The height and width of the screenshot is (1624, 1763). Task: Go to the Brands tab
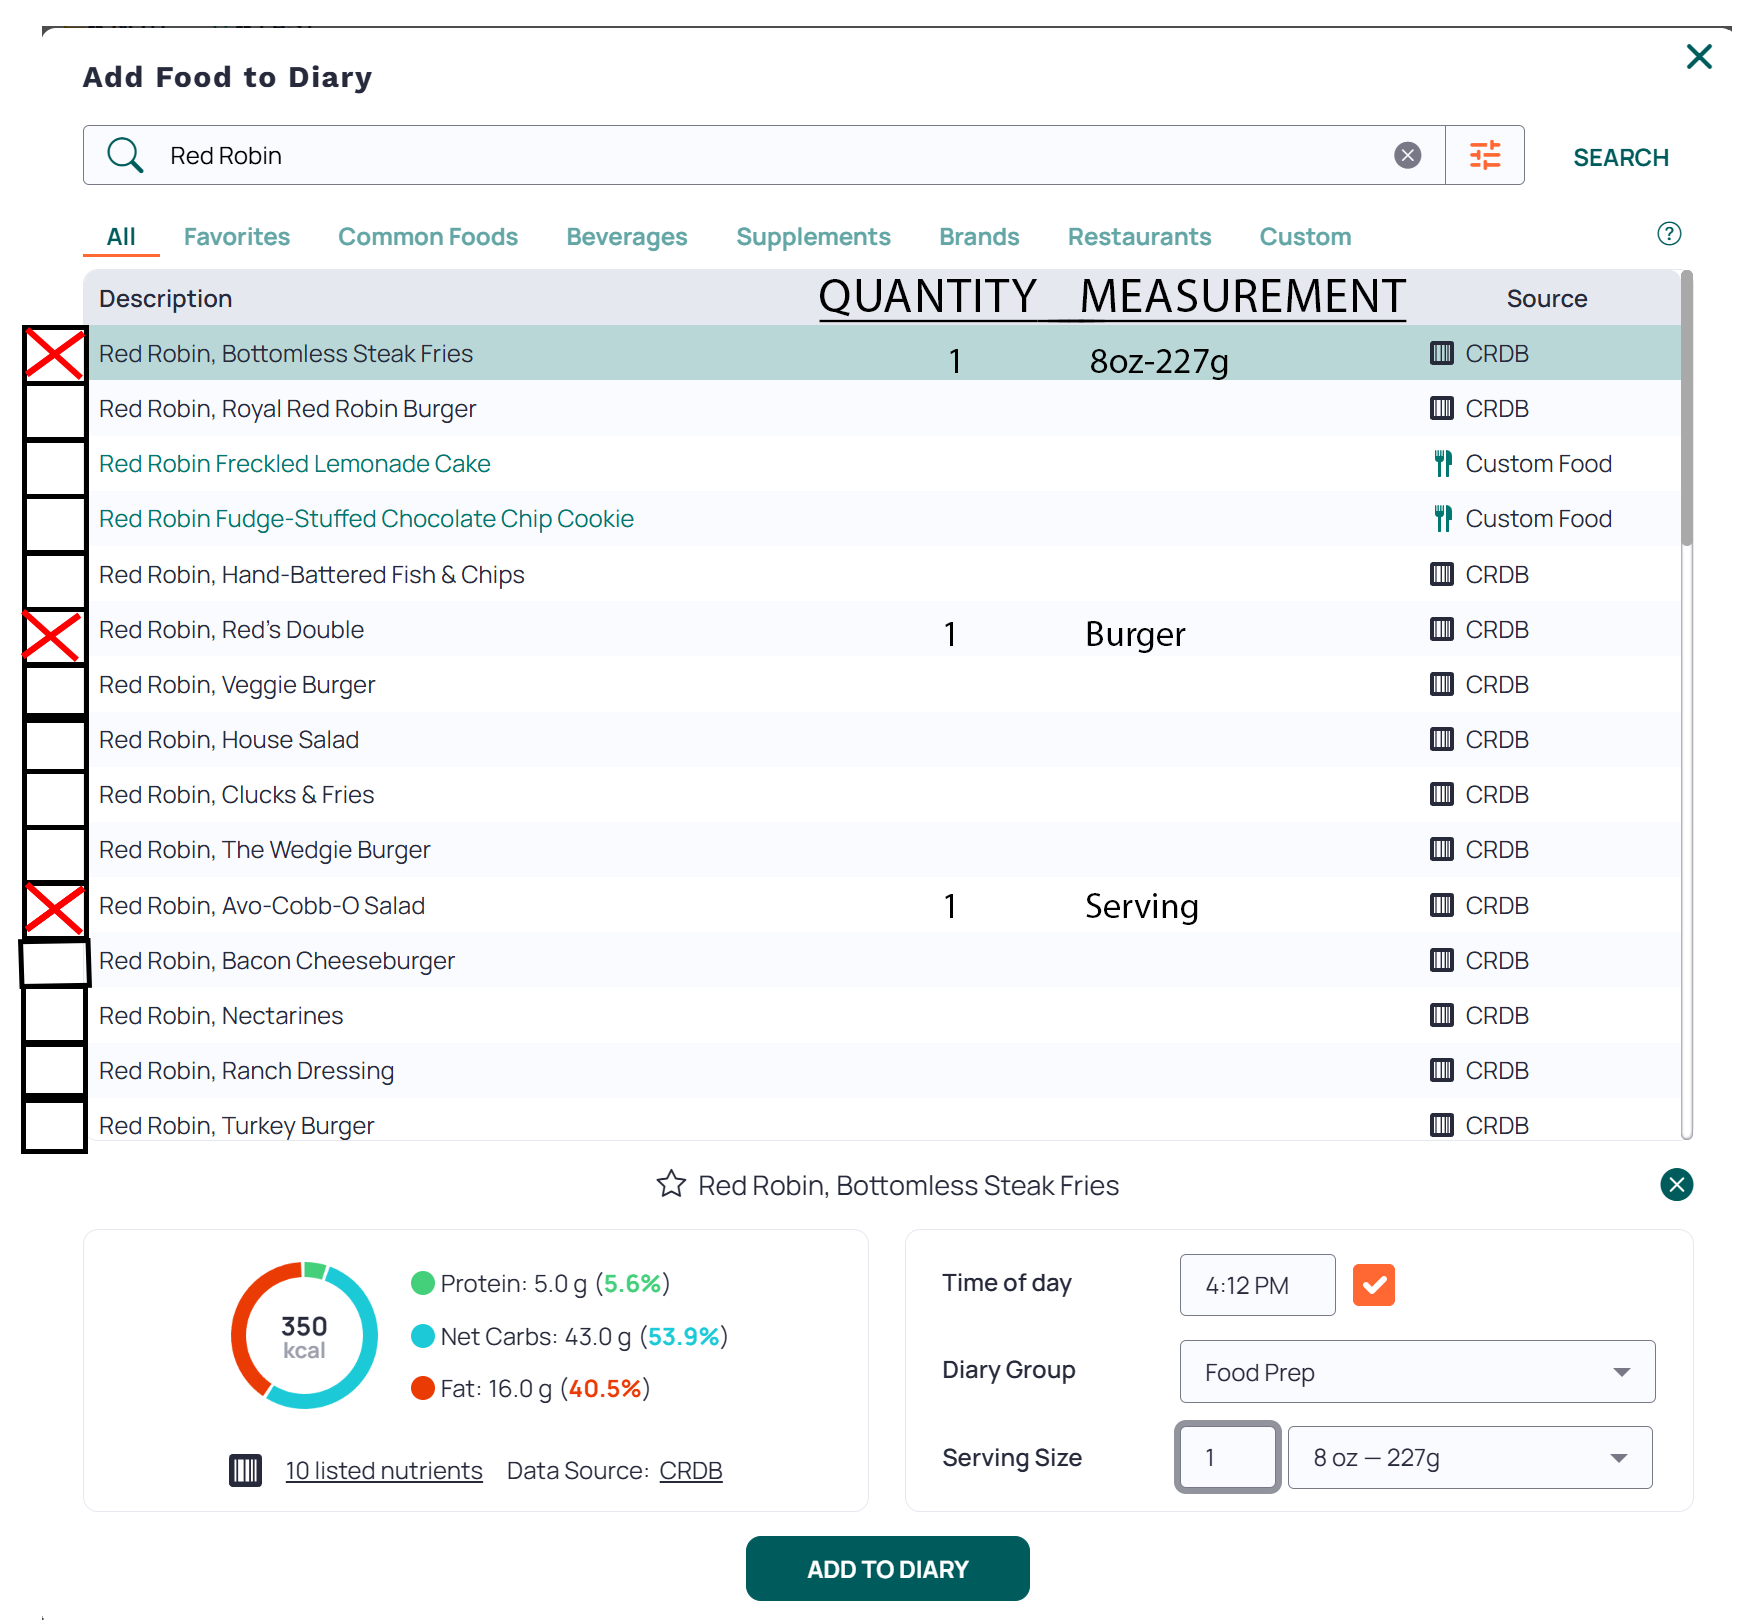(979, 237)
